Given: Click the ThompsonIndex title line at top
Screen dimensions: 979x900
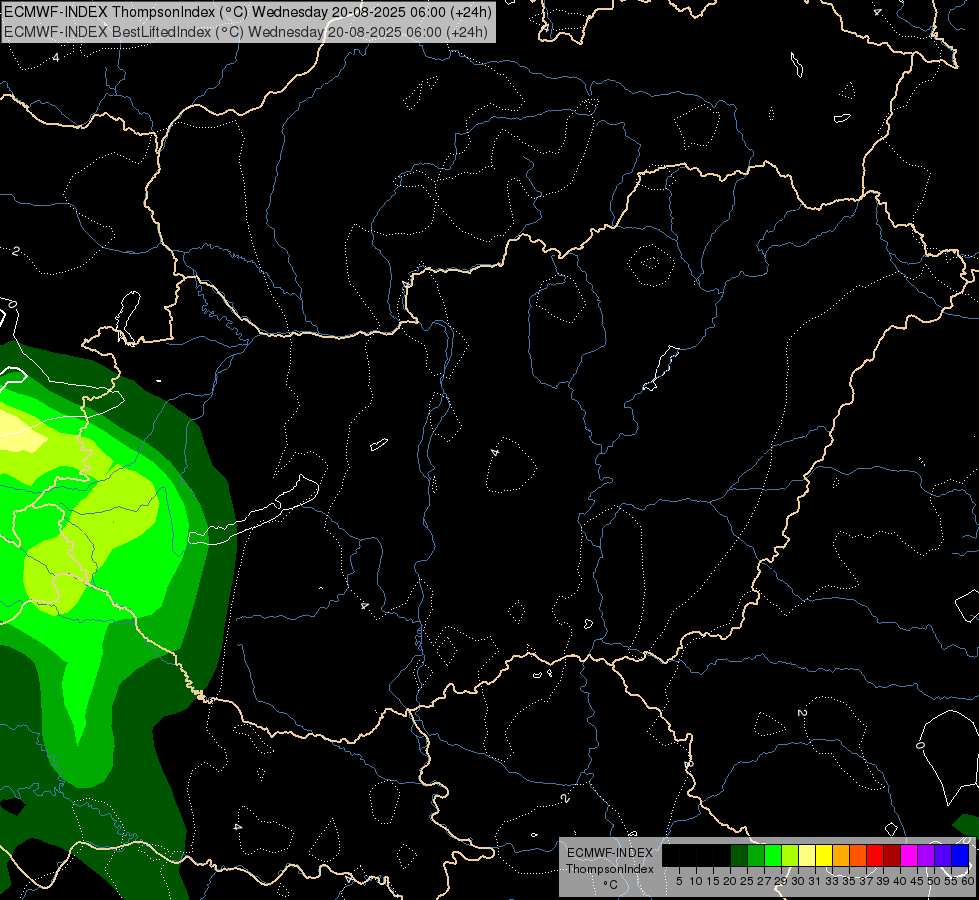Looking at the screenshot, I should pyautogui.click(x=248, y=12).
